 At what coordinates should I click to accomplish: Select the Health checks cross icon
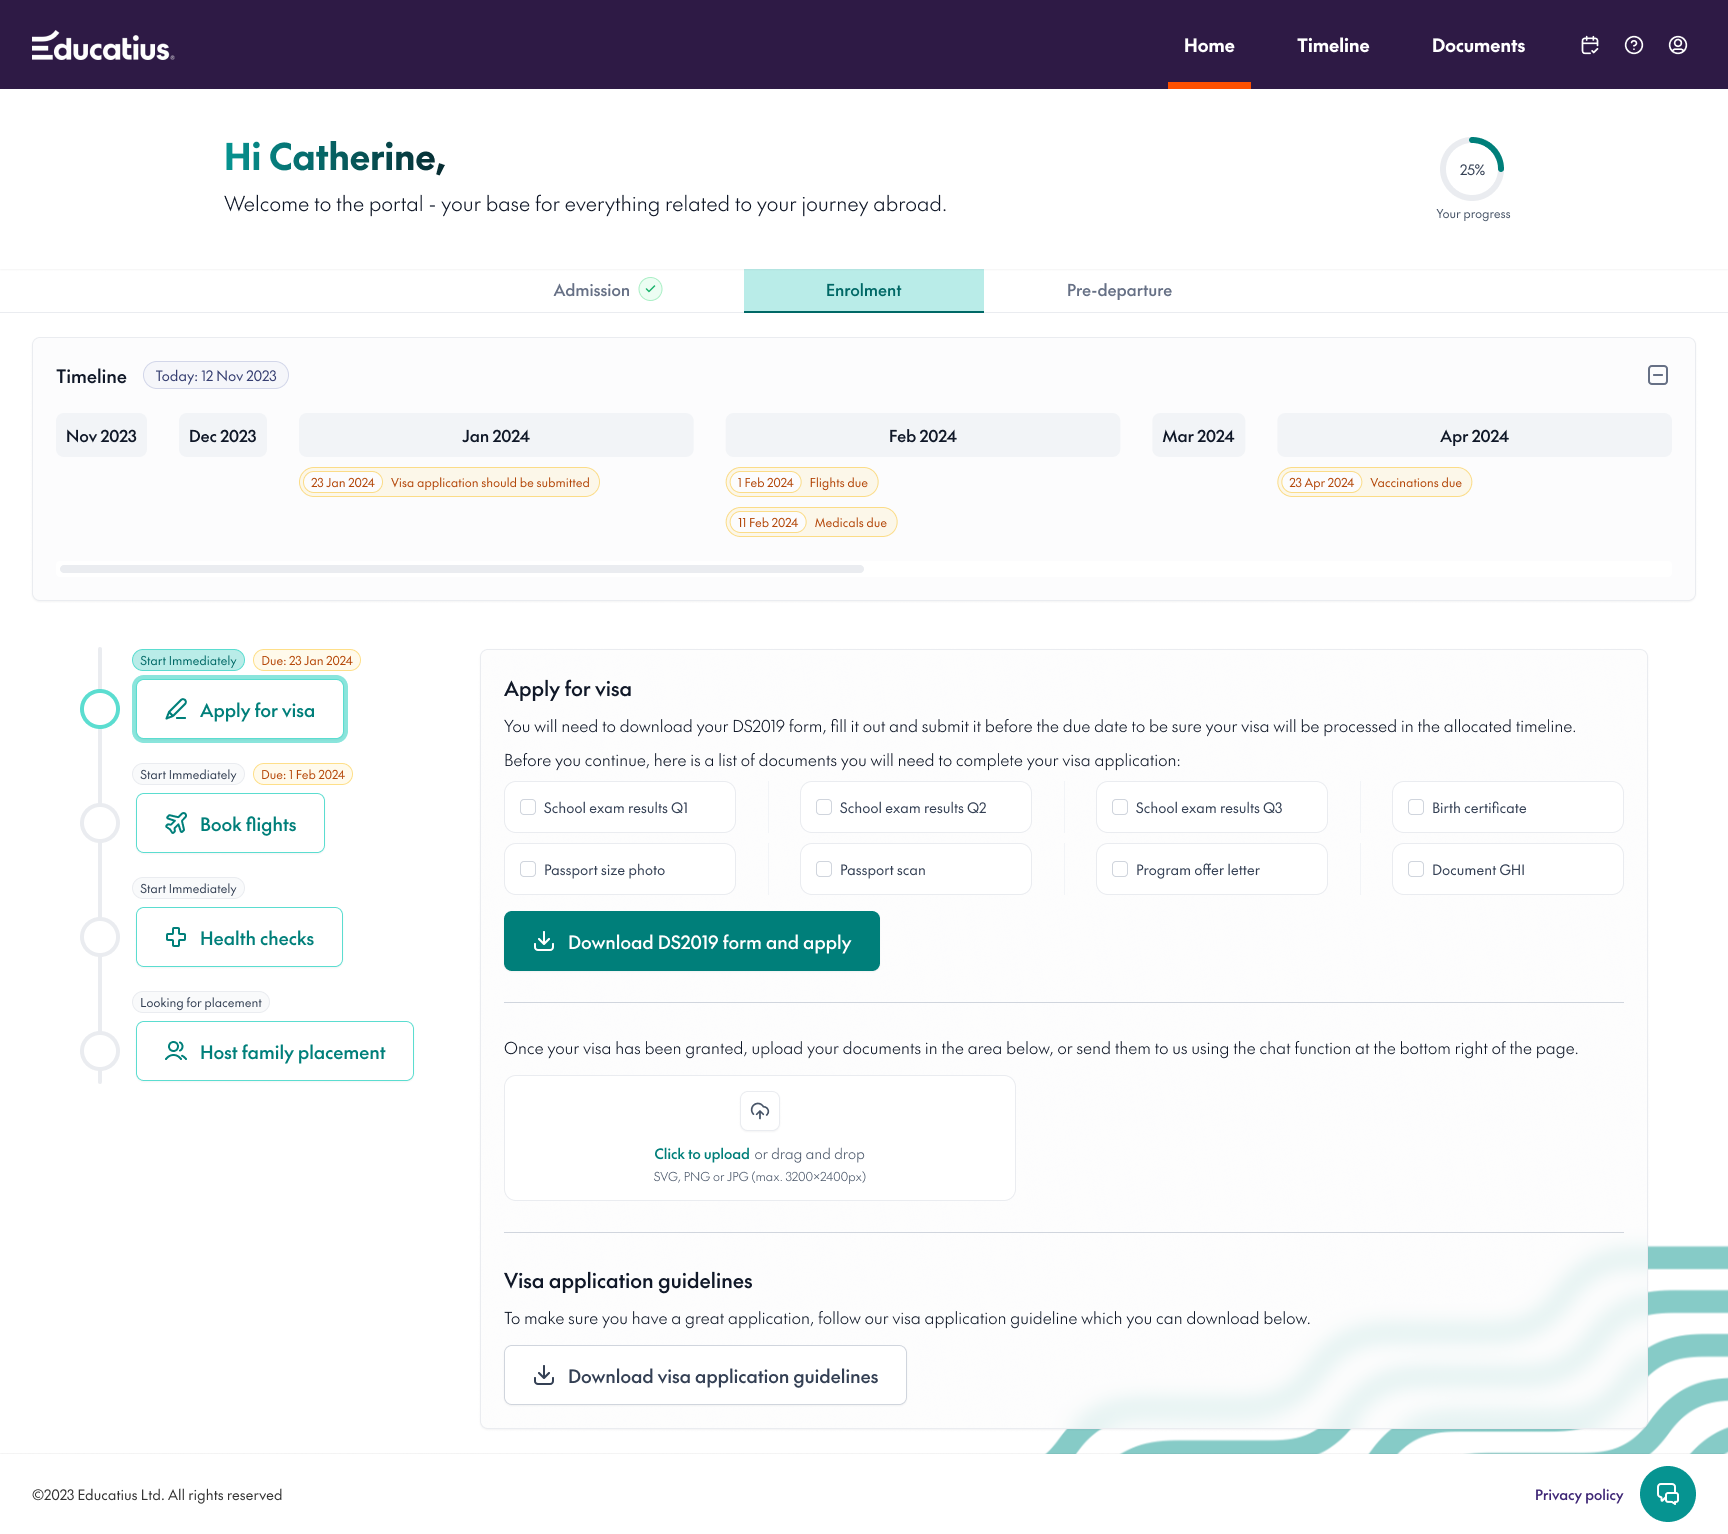tap(176, 937)
